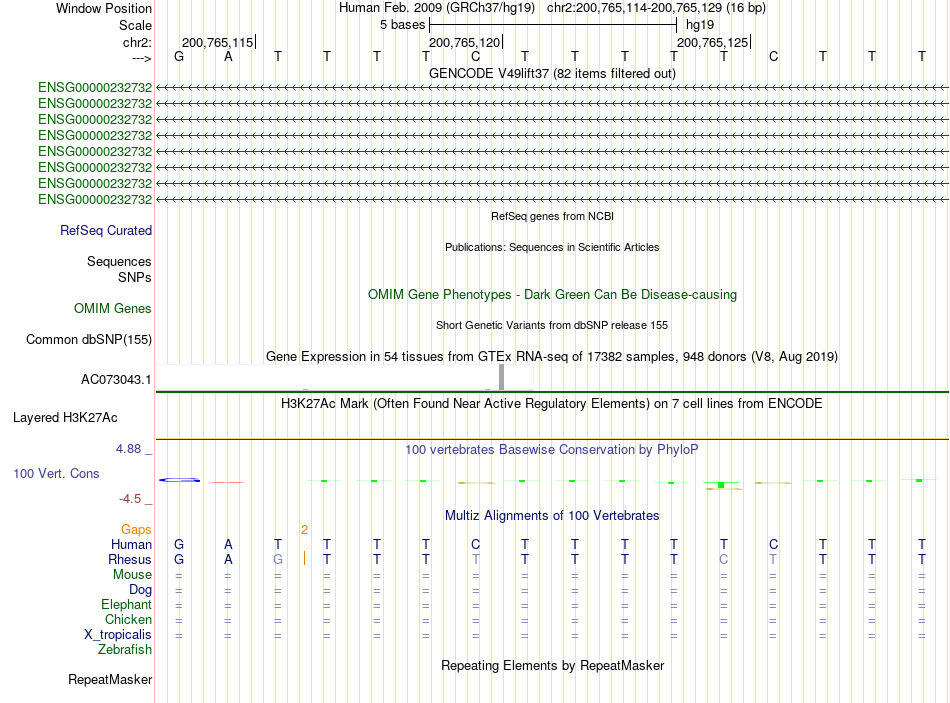The width and height of the screenshot is (950, 703).
Task: Click the Human species row label
Action: point(131,544)
